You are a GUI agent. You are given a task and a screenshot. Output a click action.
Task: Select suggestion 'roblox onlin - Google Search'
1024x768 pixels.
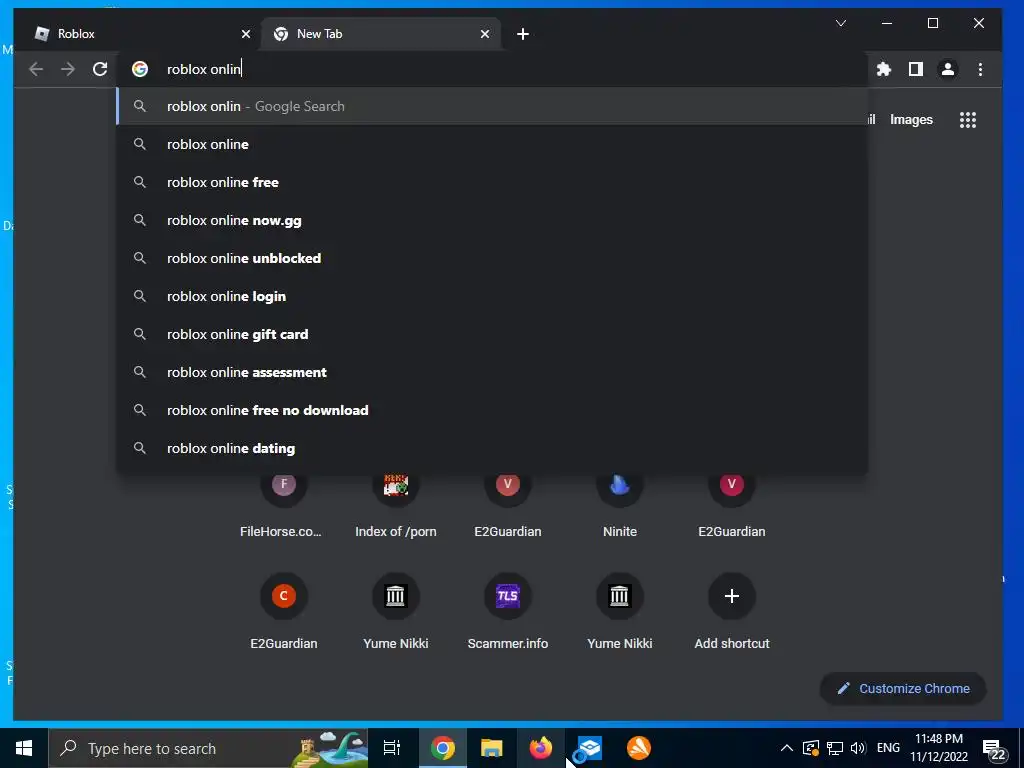click(492, 106)
